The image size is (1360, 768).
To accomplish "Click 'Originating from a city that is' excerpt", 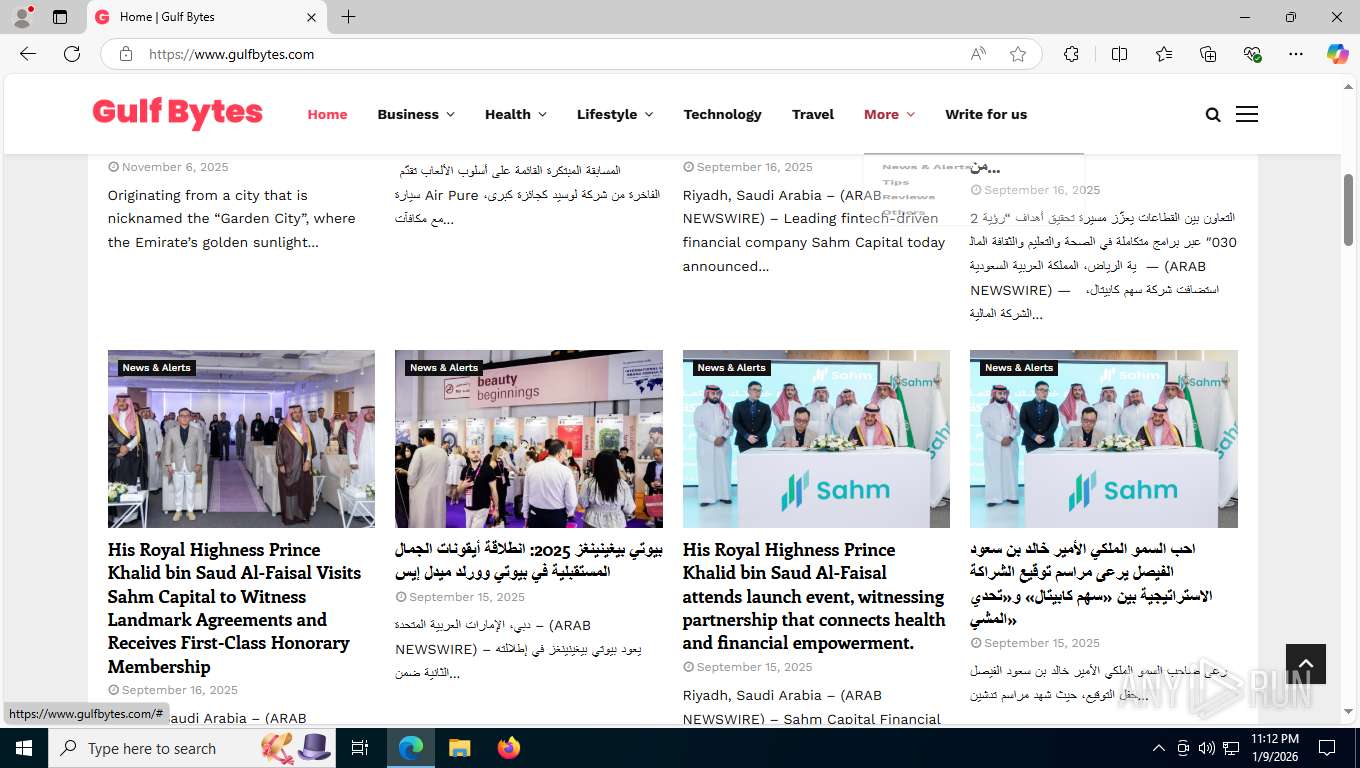I will (x=208, y=195).
